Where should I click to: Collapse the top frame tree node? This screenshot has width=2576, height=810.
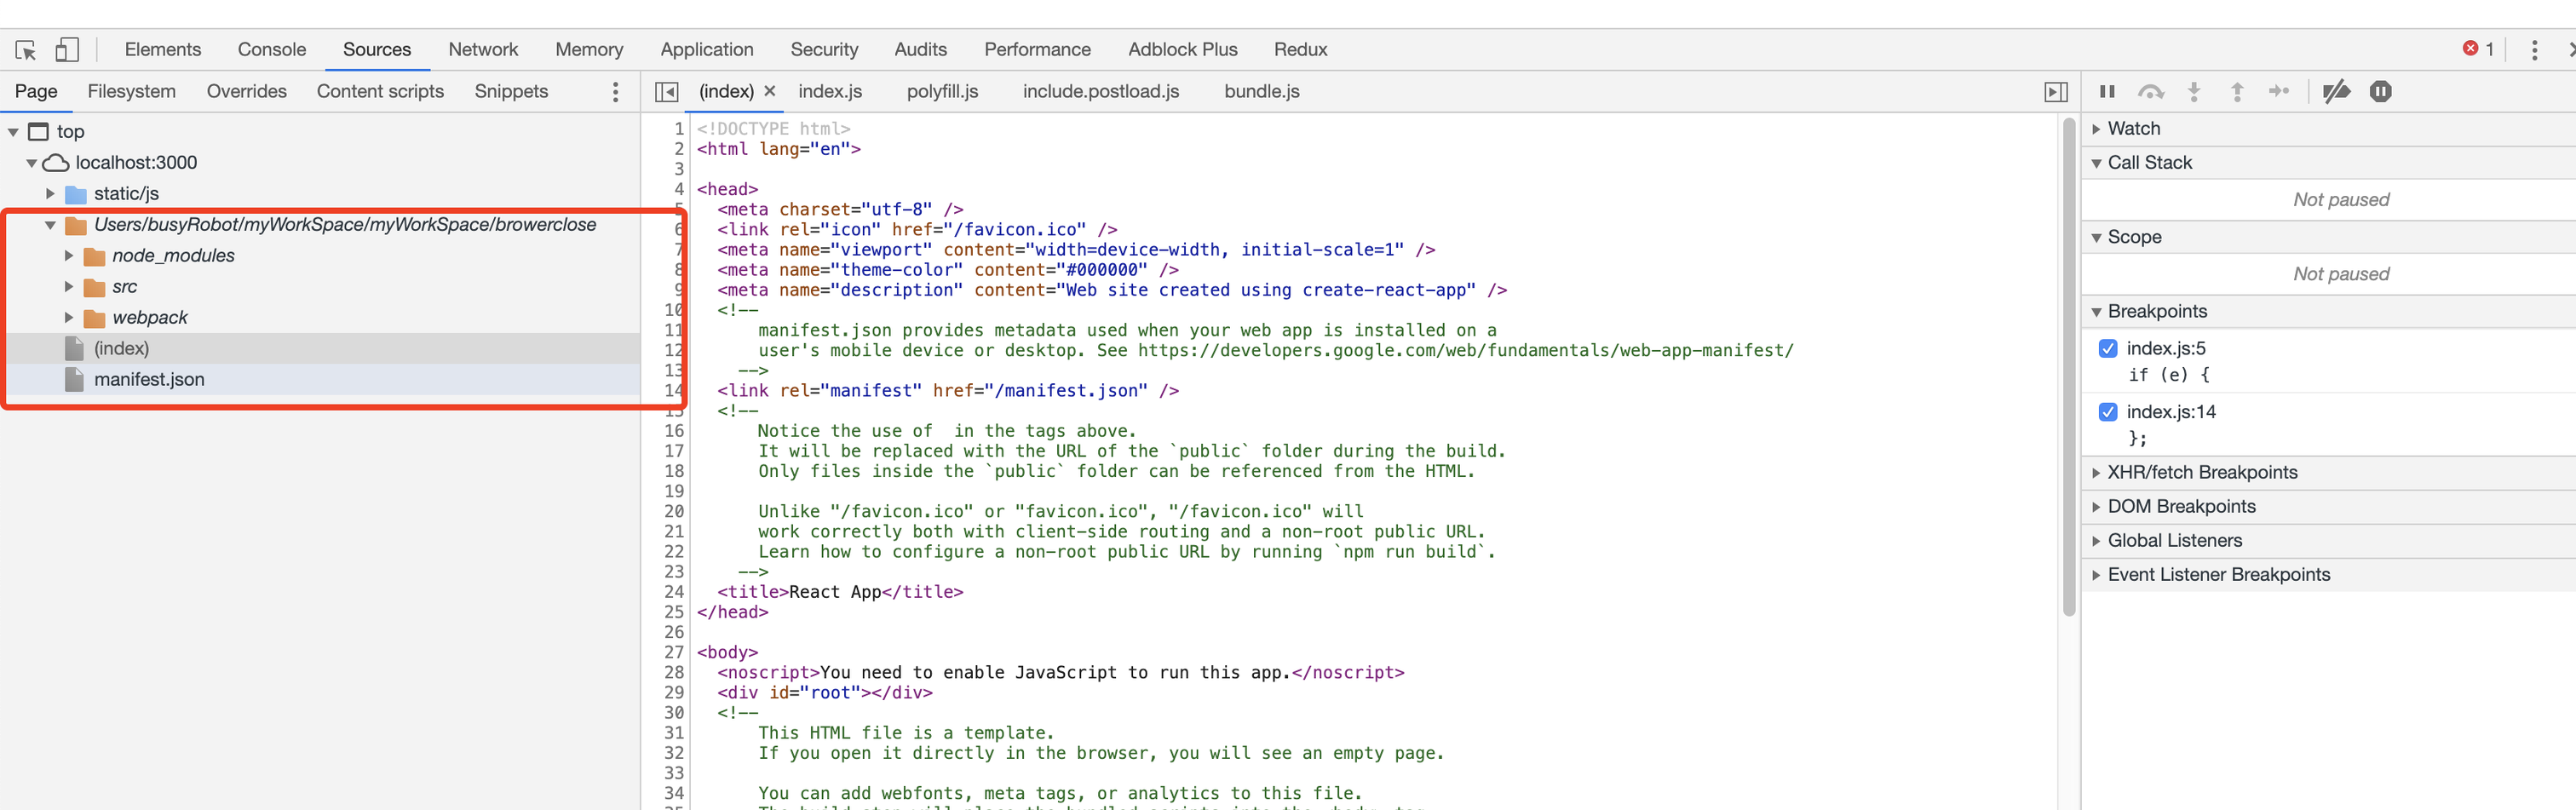click(x=14, y=132)
